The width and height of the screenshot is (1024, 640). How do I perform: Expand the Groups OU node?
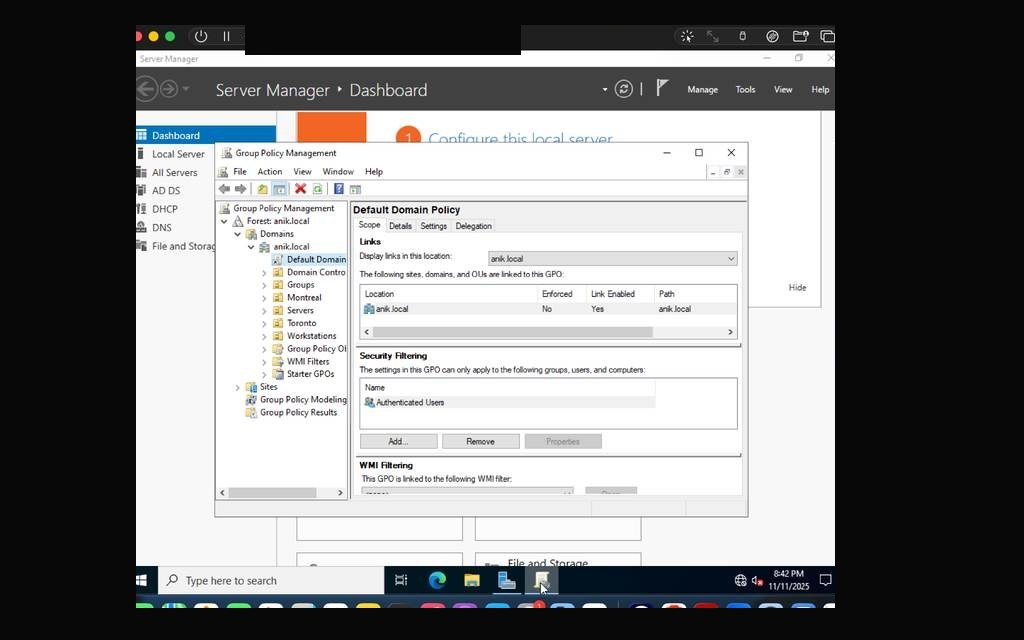264,285
